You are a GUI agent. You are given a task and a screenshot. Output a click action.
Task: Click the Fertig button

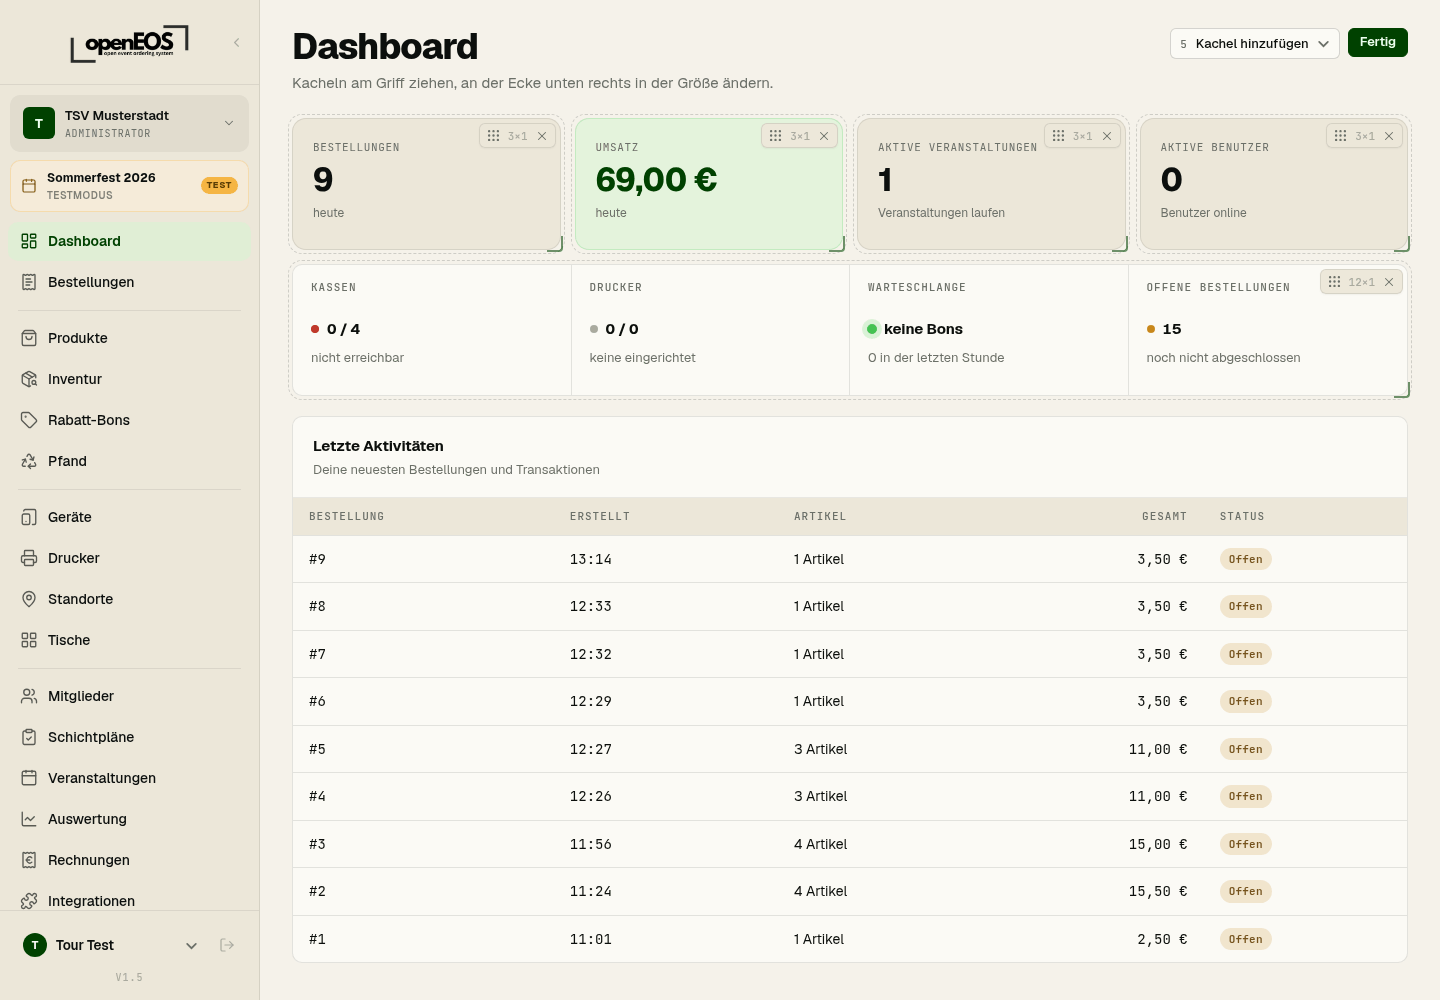point(1377,42)
